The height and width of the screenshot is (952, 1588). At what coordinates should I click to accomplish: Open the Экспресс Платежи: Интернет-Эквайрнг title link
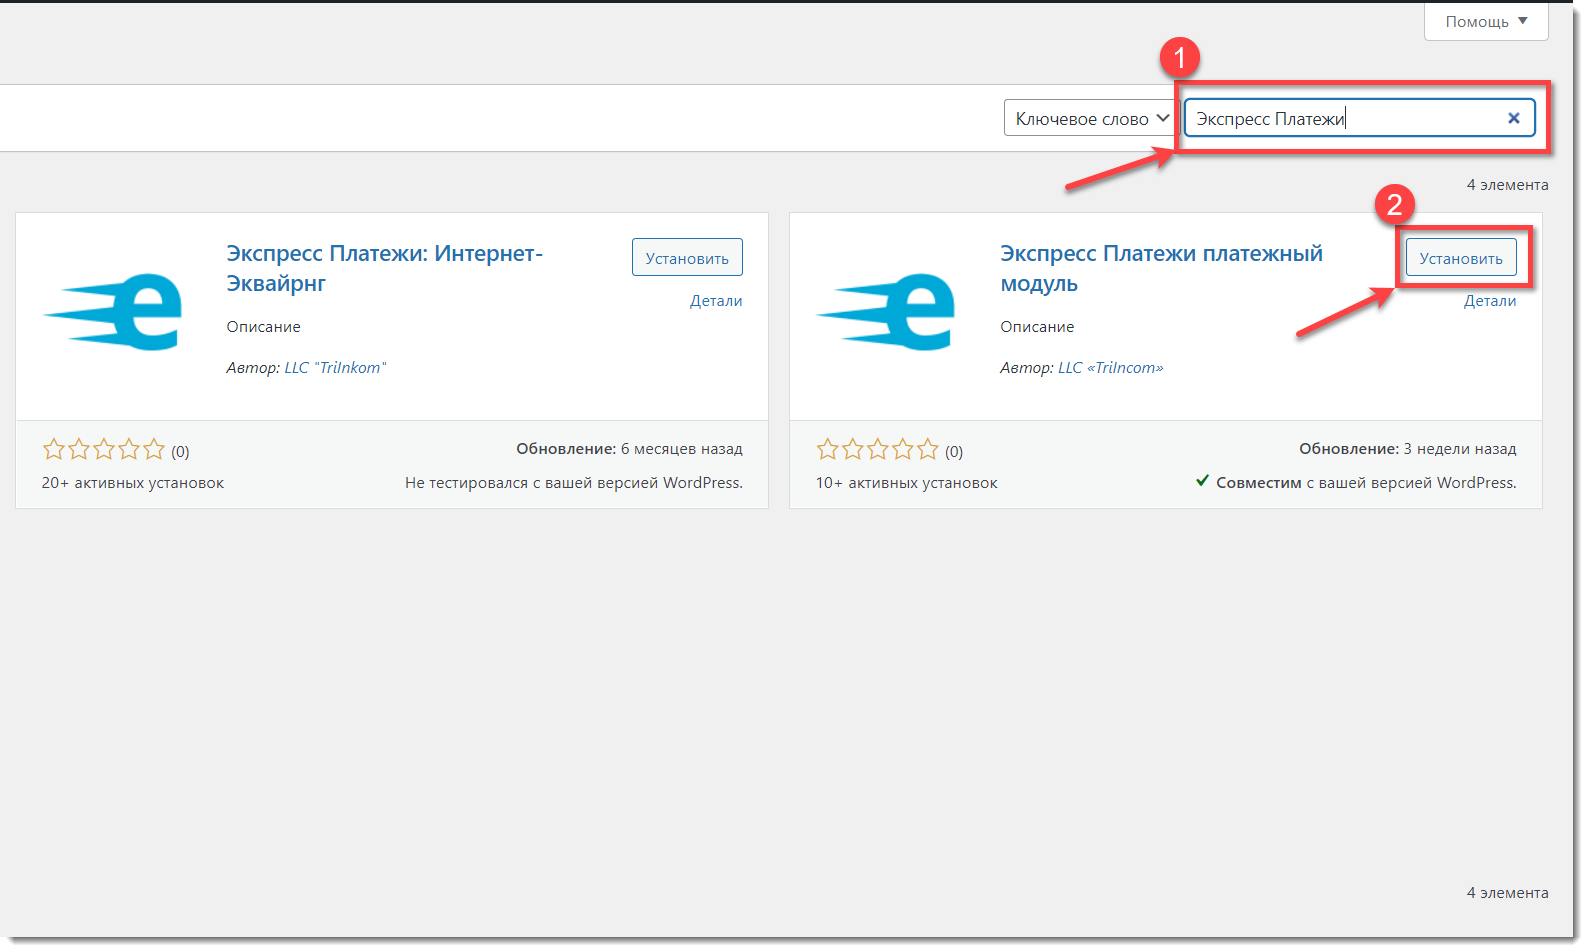(x=384, y=268)
